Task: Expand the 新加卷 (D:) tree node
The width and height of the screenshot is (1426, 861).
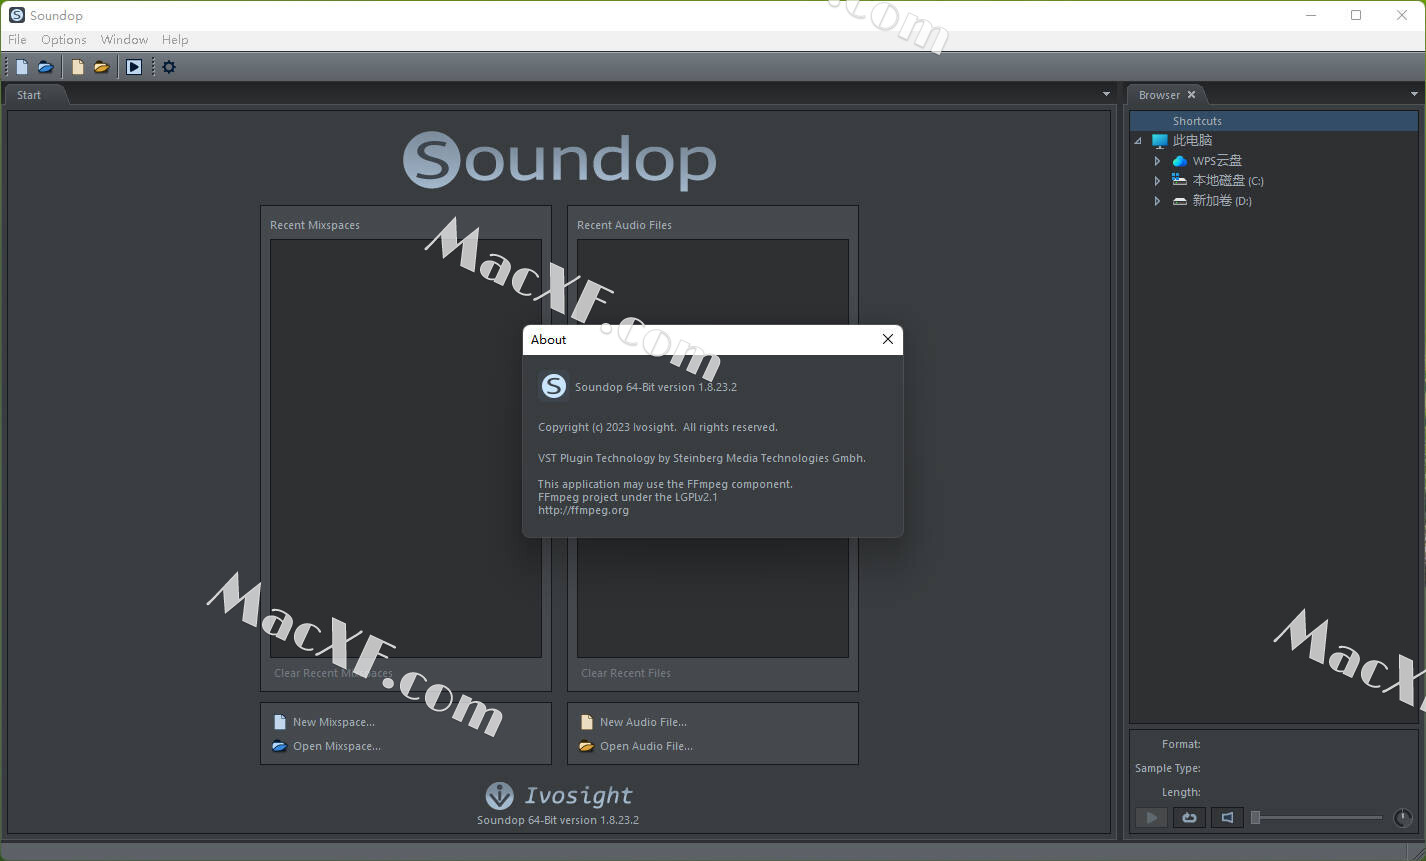Action: tap(1157, 201)
